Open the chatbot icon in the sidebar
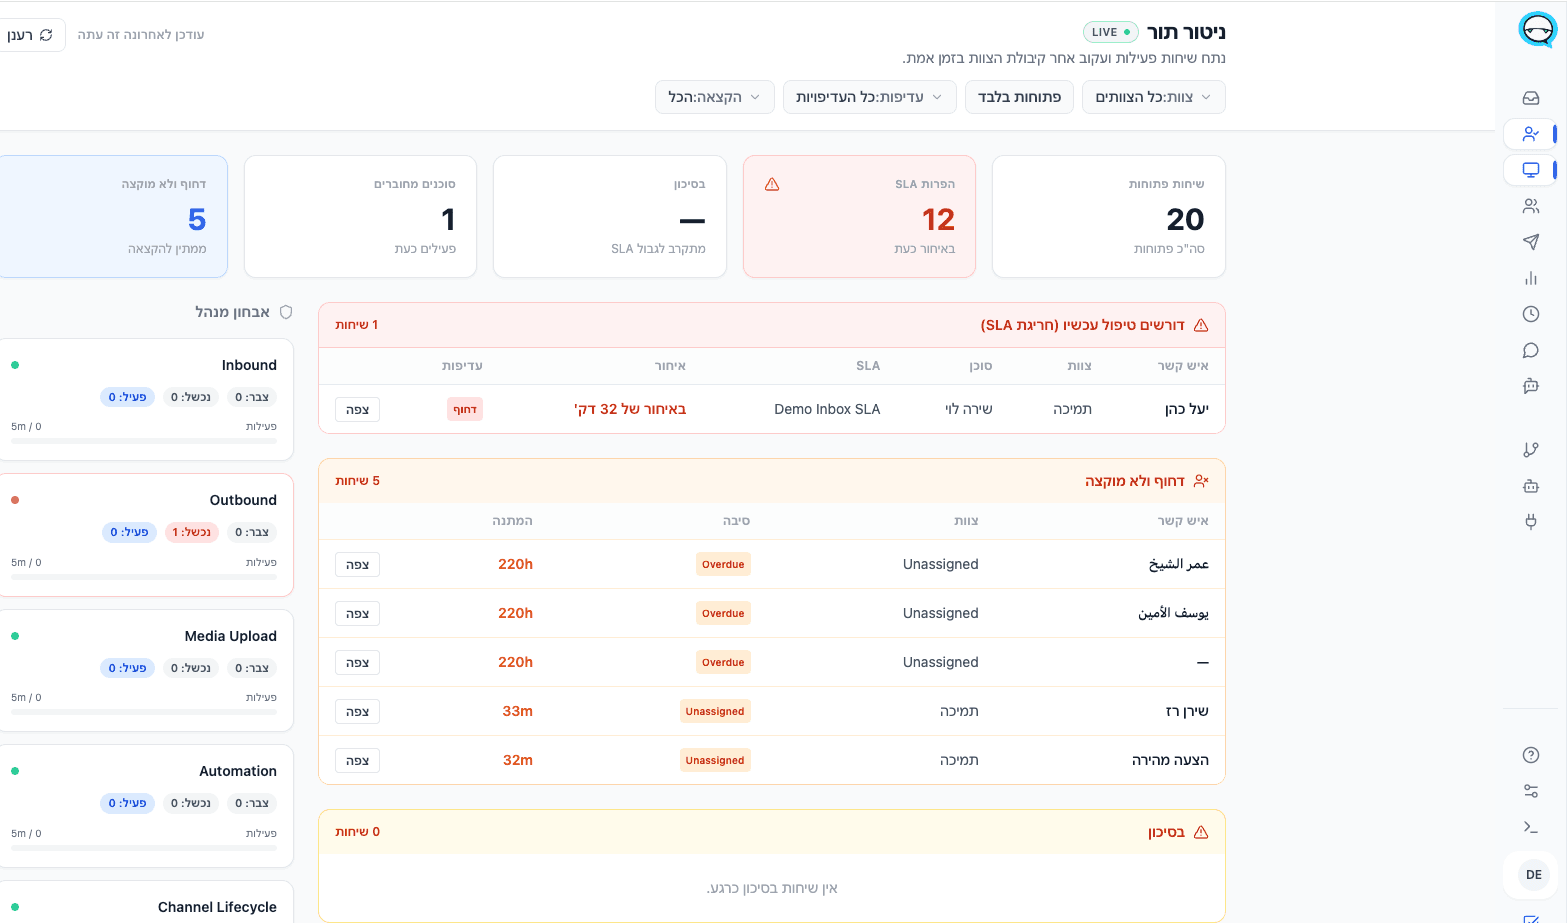Viewport: 1567px width, 923px height. pos(1530,386)
